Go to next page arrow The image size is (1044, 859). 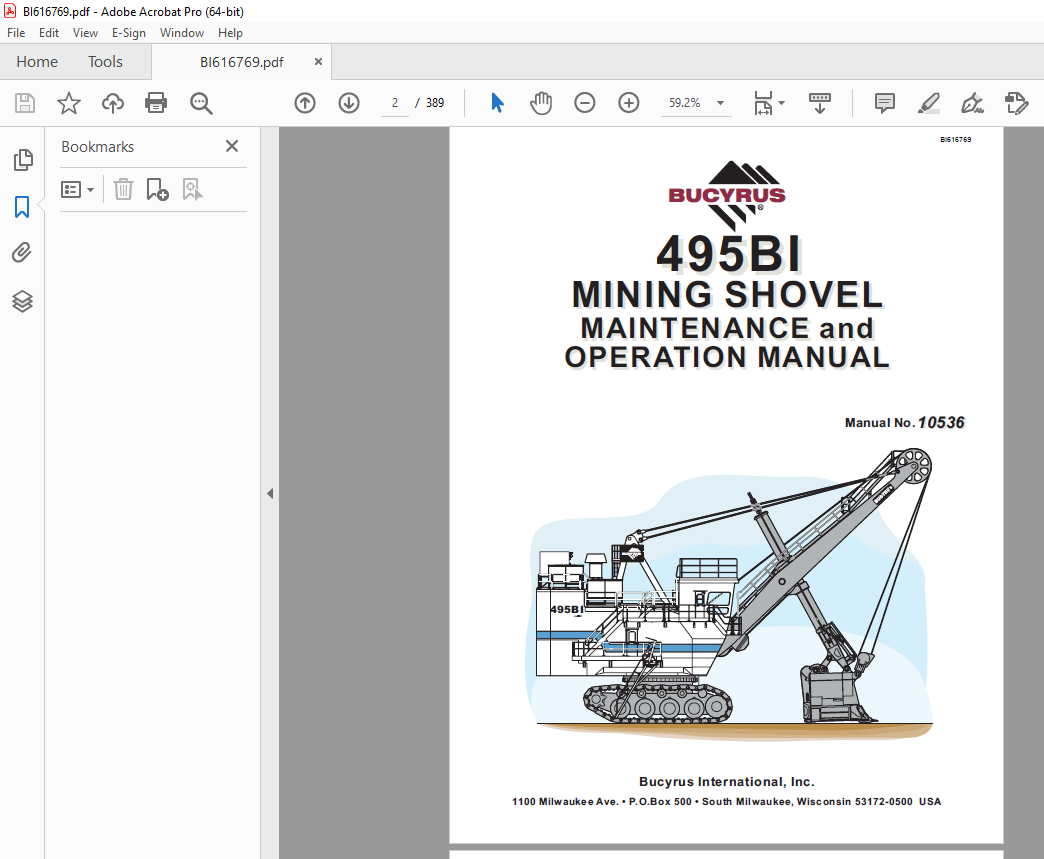click(x=349, y=103)
